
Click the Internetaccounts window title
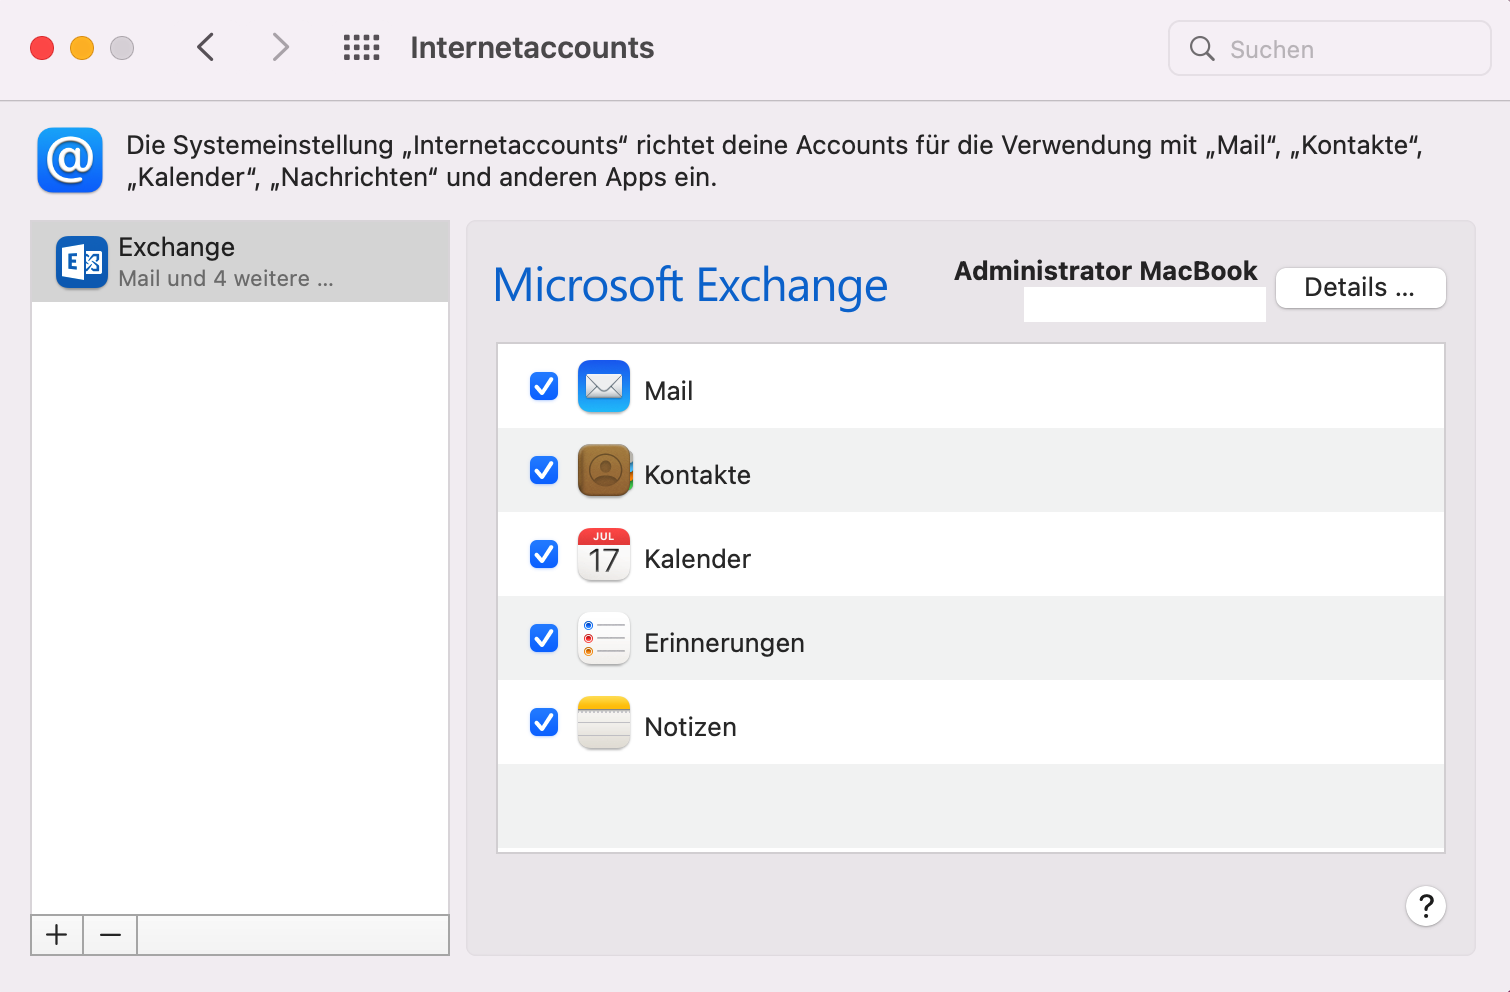click(x=532, y=48)
